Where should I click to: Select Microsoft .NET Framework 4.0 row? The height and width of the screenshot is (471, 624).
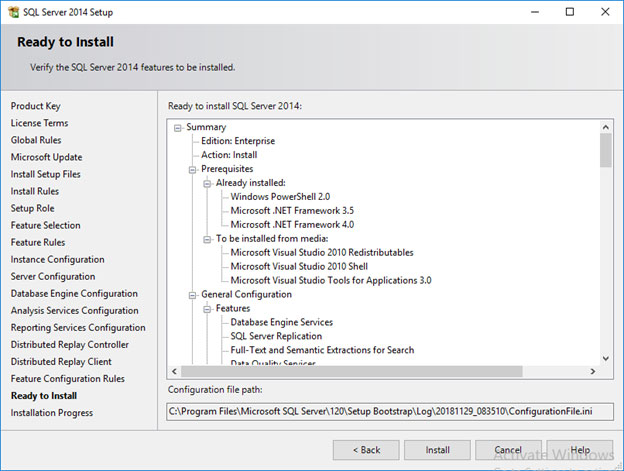pos(292,225)
